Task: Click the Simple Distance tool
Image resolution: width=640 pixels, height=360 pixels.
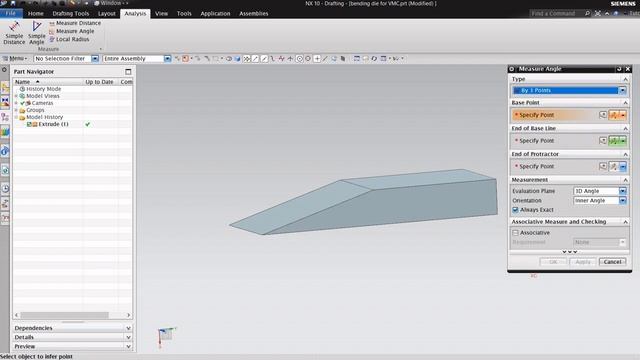Action: tap(14, 33)
